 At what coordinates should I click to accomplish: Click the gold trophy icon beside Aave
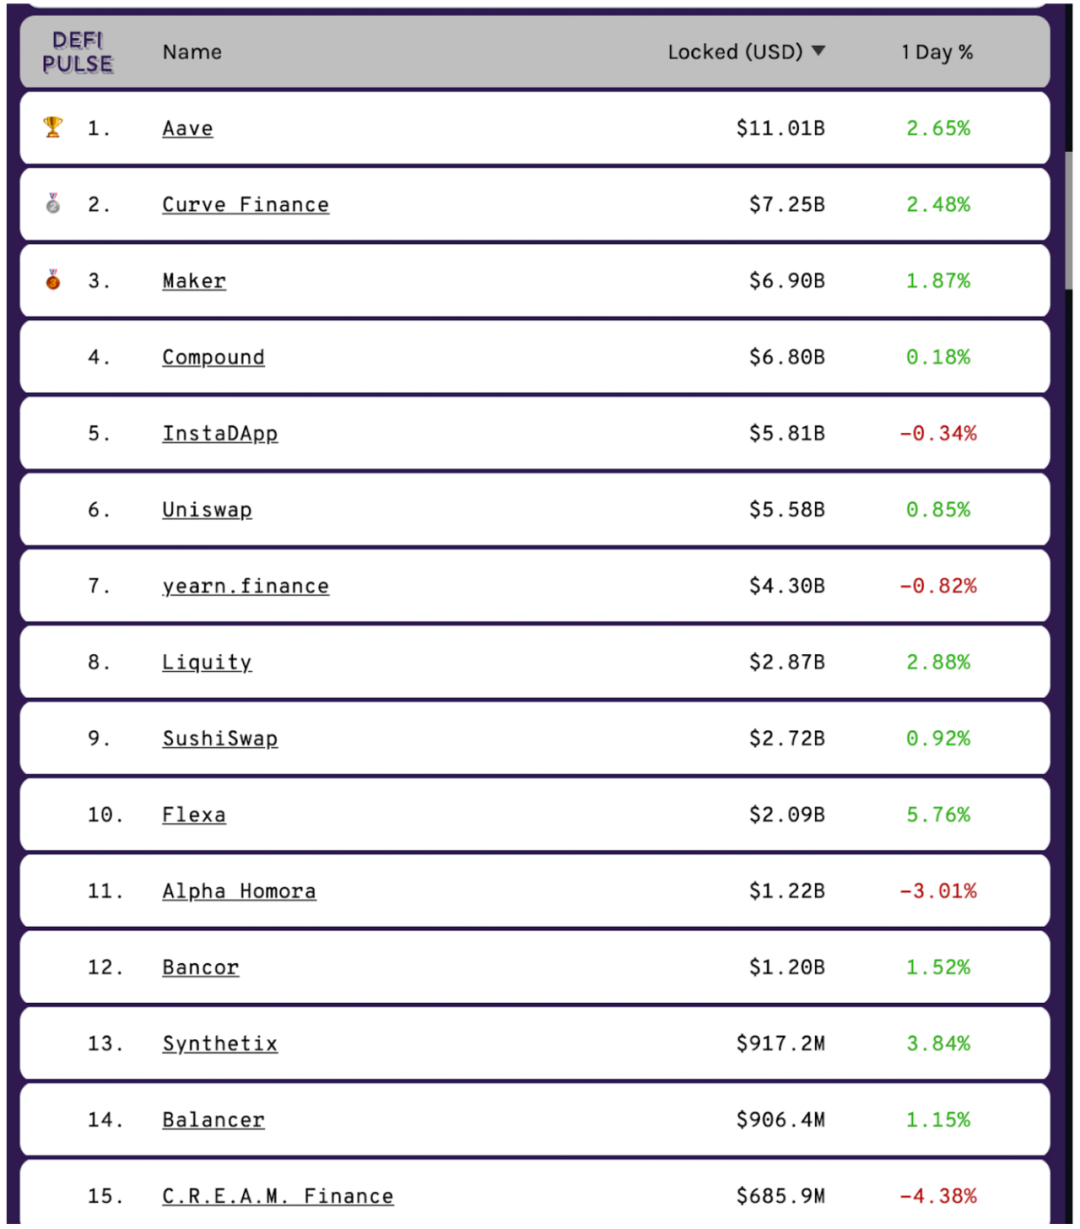(53, 127)
